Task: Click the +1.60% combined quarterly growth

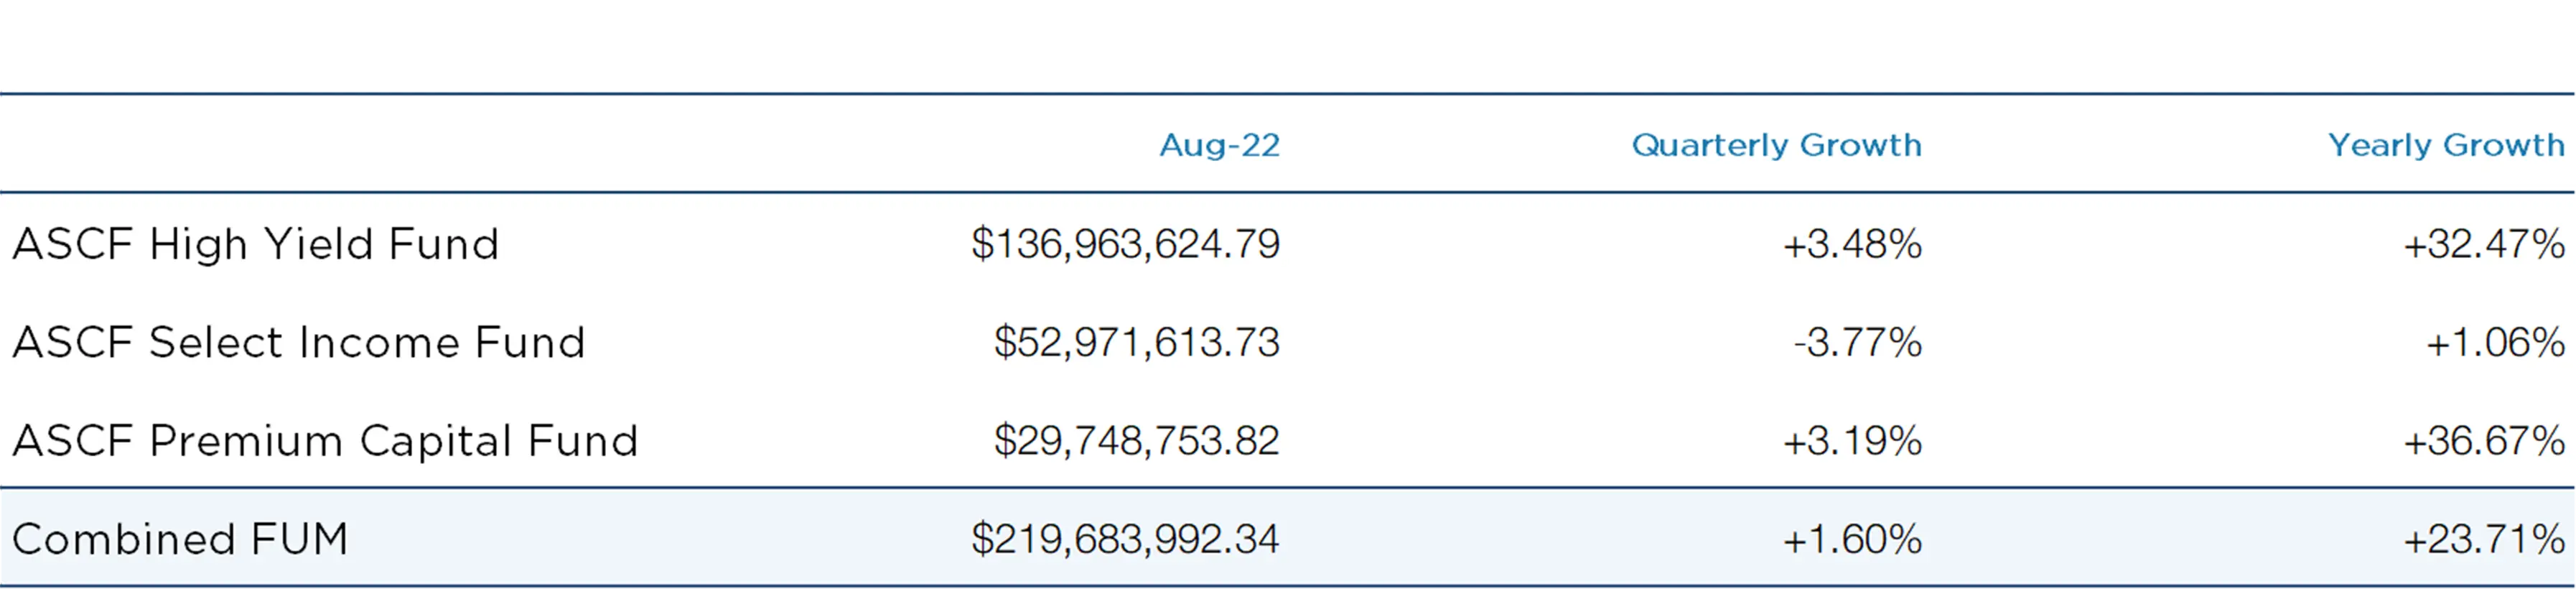Action: [x=1852, y=539]
